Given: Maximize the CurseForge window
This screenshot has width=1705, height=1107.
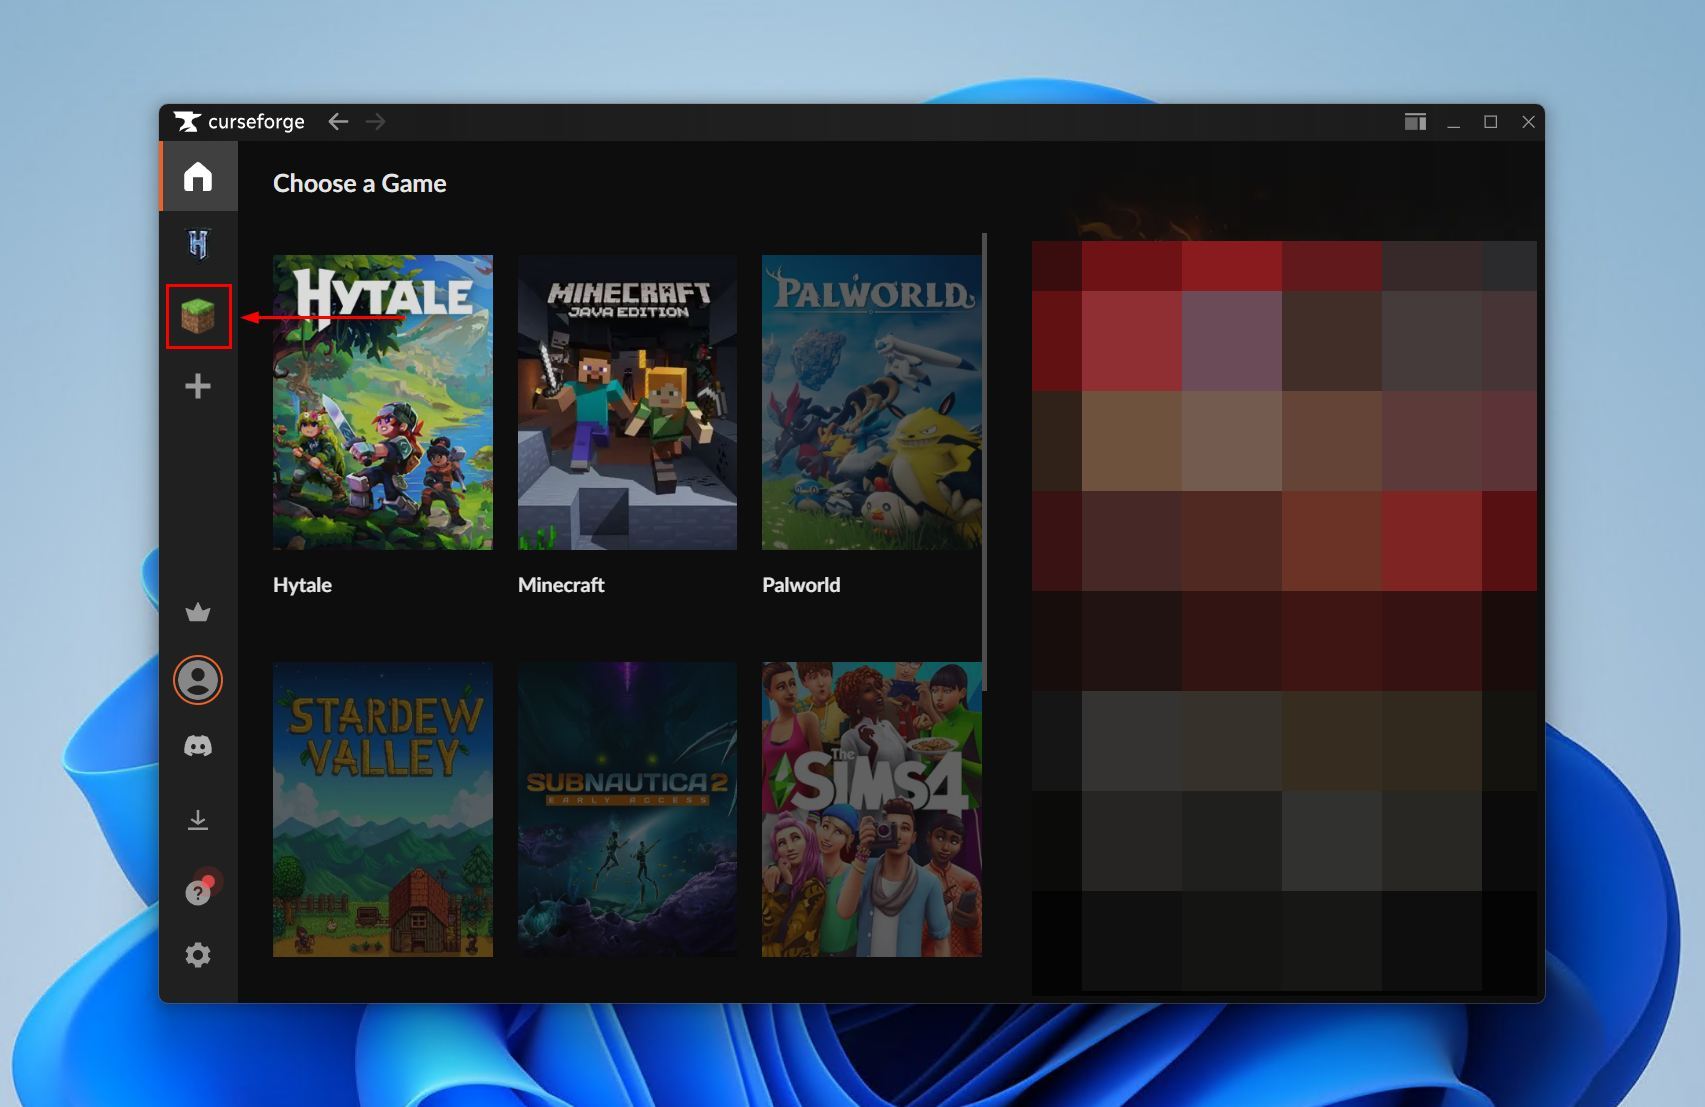Looking at the screenshot, I should click(1490, 122).
